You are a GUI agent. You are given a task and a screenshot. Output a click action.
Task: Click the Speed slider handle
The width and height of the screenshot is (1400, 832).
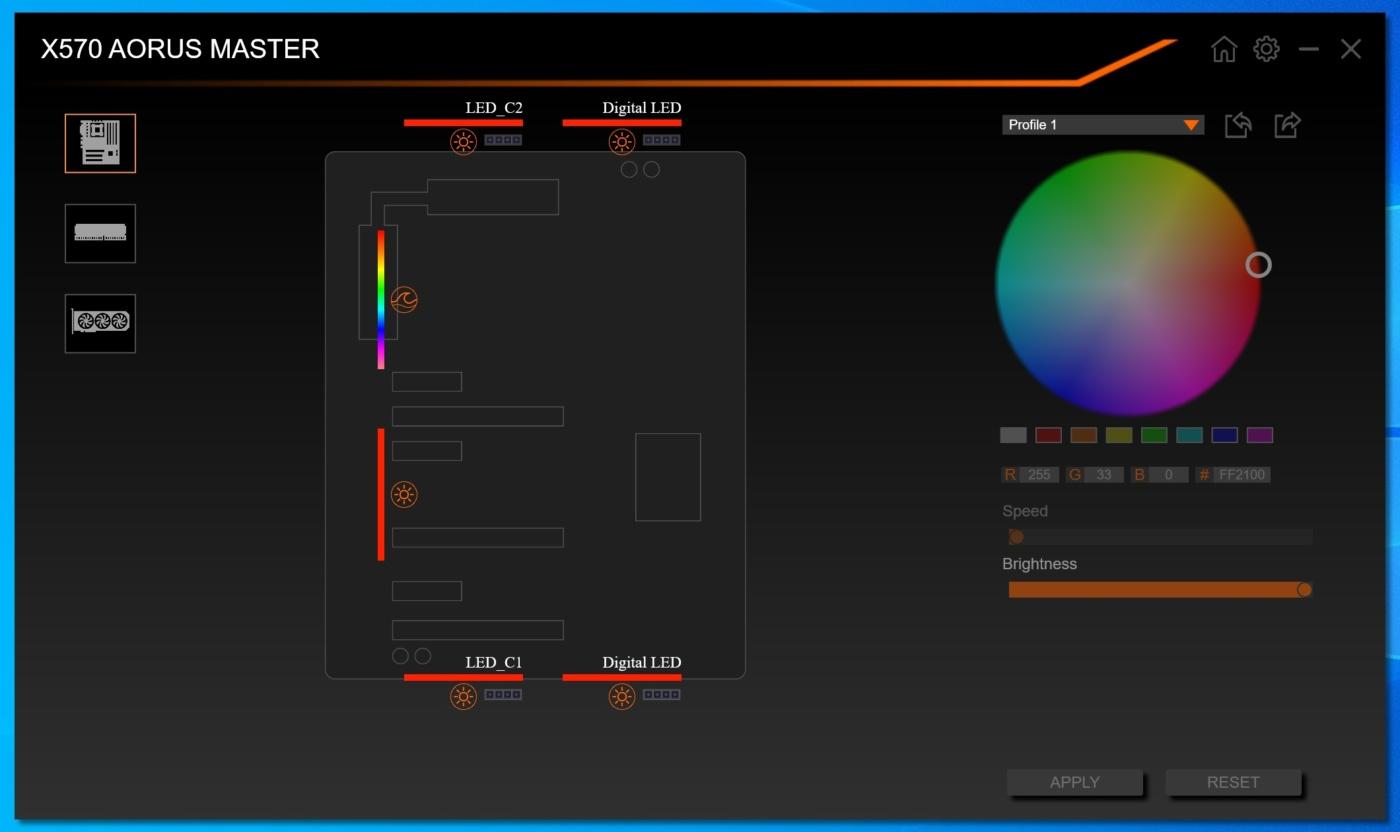tap(1016, 537)
